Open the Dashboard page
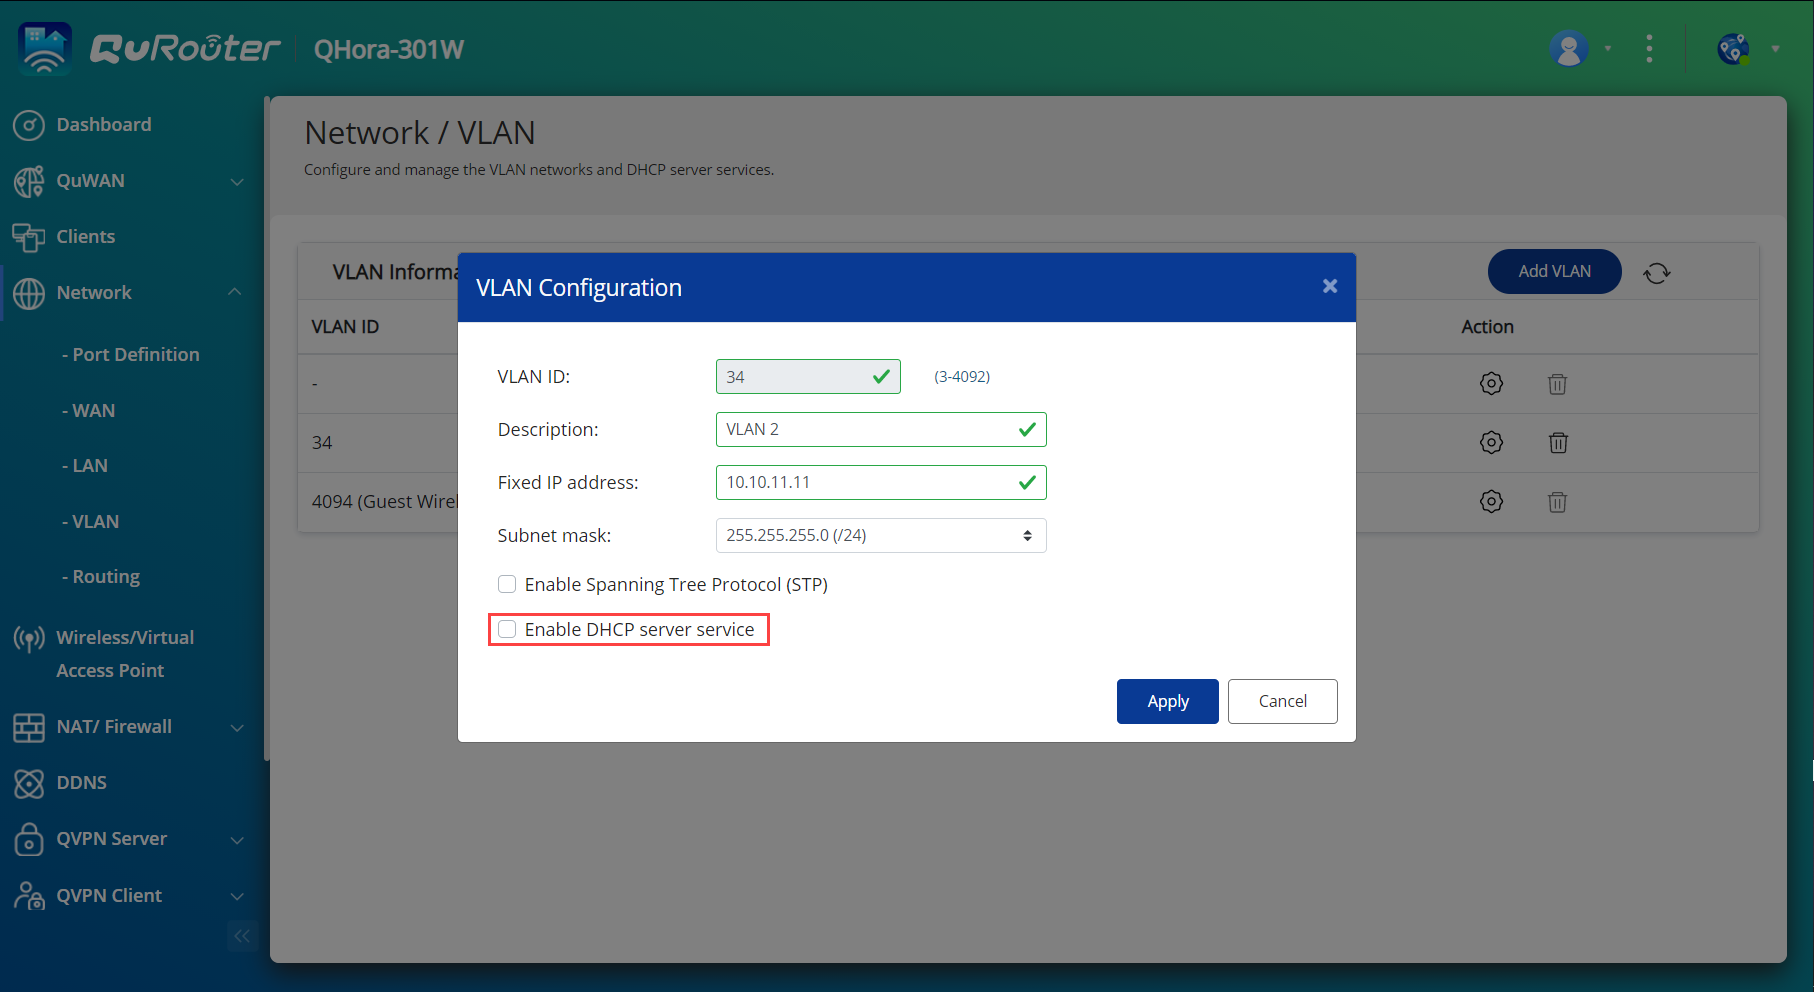The height and width of the screenshot is (992, 1814). coord(104,125)
